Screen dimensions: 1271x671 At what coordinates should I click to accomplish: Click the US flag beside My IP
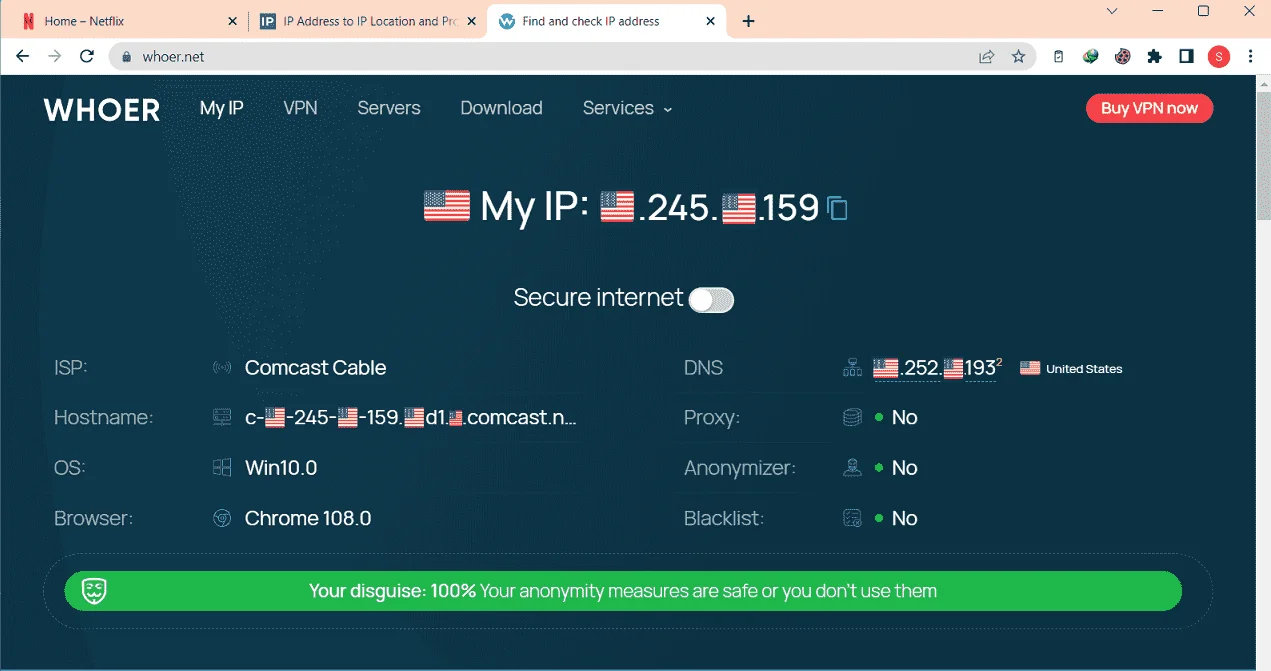447,207
